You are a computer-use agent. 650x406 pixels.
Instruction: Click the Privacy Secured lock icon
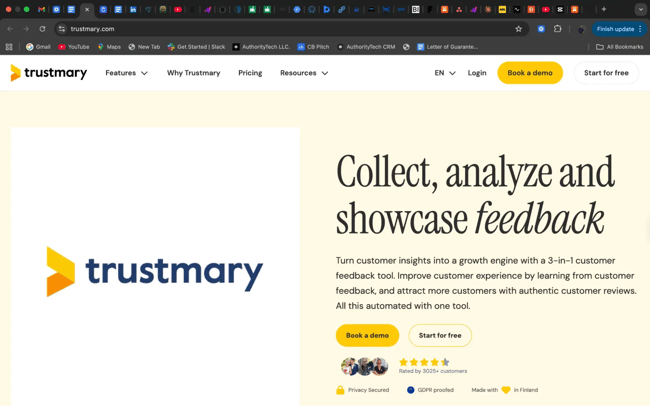[x=340, y=390]
